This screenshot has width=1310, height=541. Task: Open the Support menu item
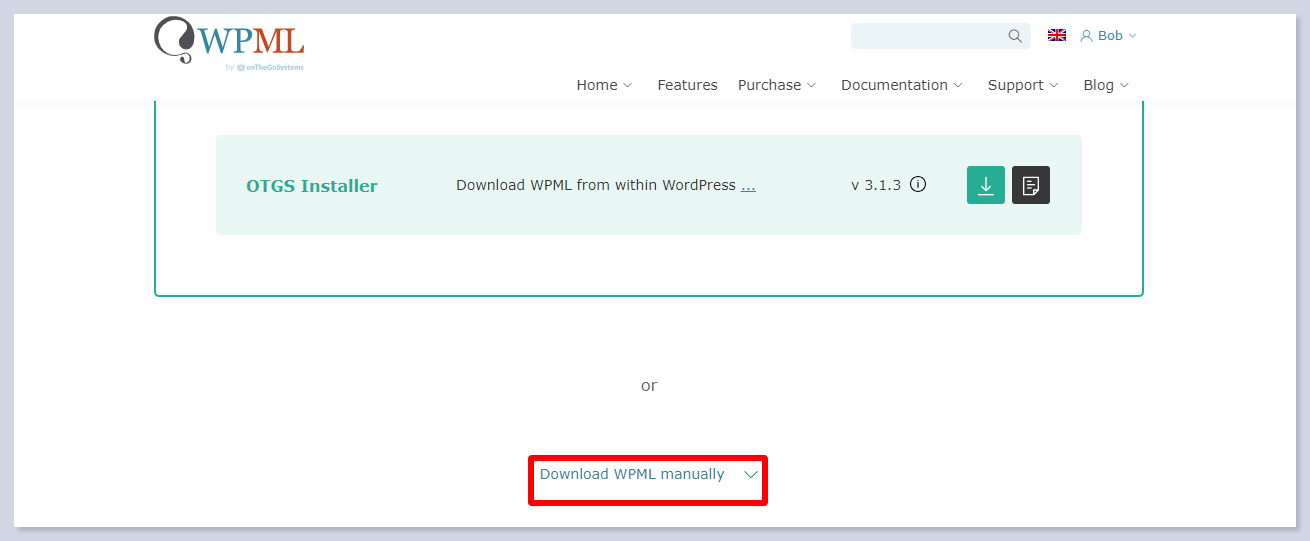pos(1015,85)
